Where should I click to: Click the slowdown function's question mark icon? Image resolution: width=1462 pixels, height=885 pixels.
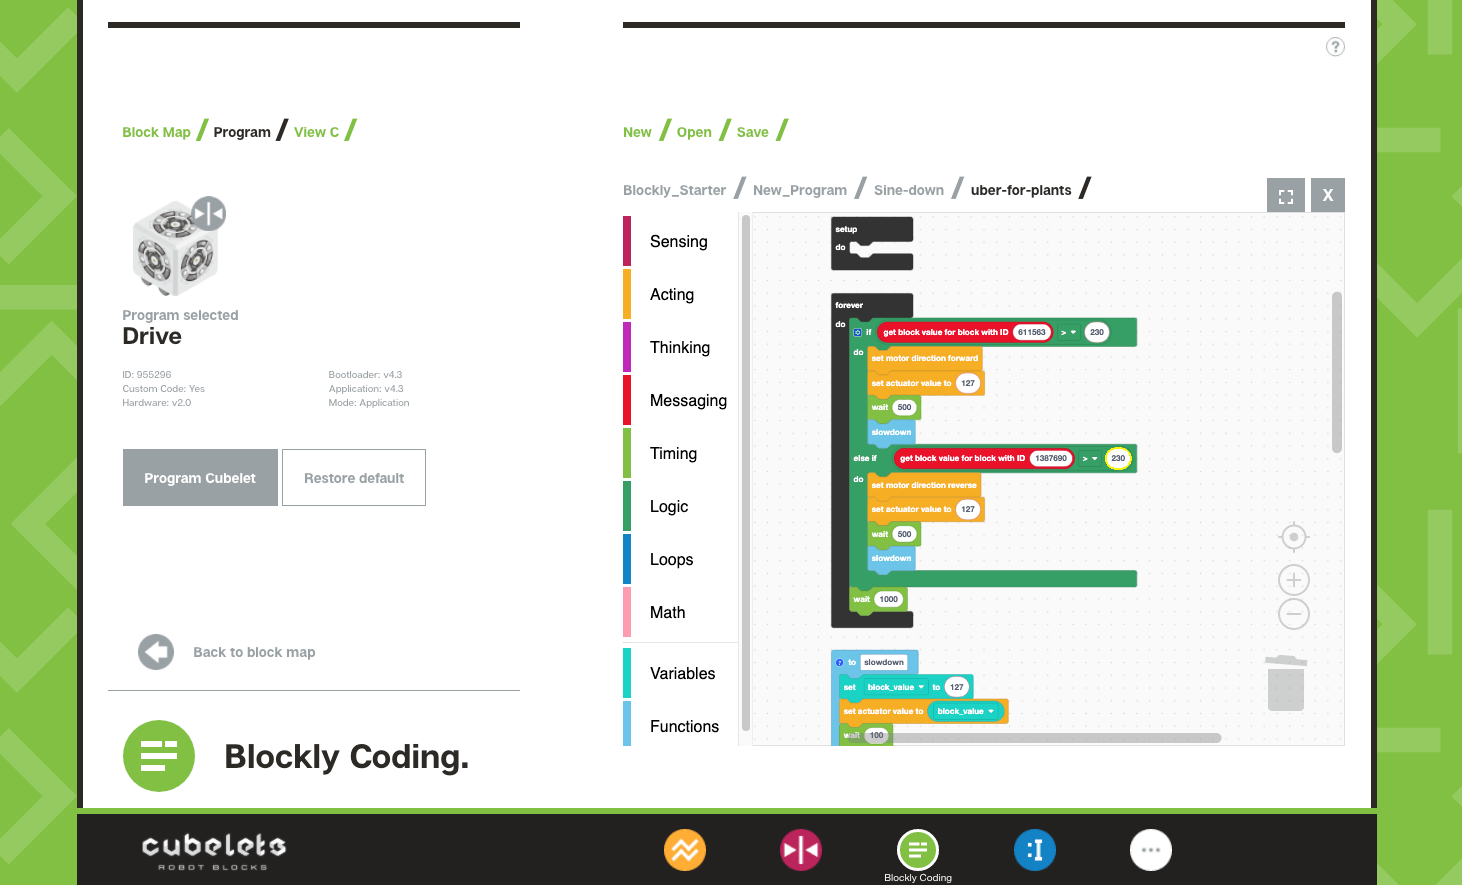coord(839,663)
